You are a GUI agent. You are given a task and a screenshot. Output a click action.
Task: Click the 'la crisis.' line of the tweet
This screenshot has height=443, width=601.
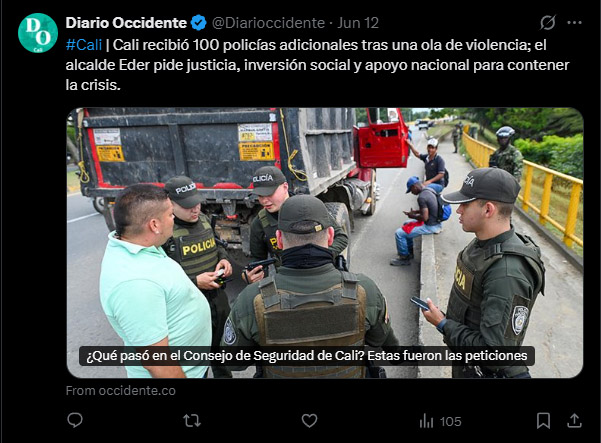coord(93,85)
